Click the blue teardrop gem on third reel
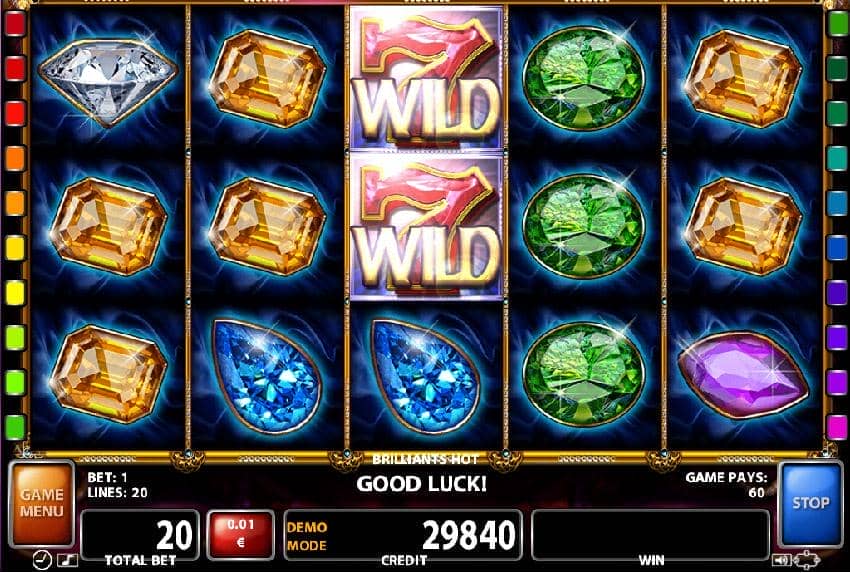Viewport: 850px width, 573px height. pos(426,375)
